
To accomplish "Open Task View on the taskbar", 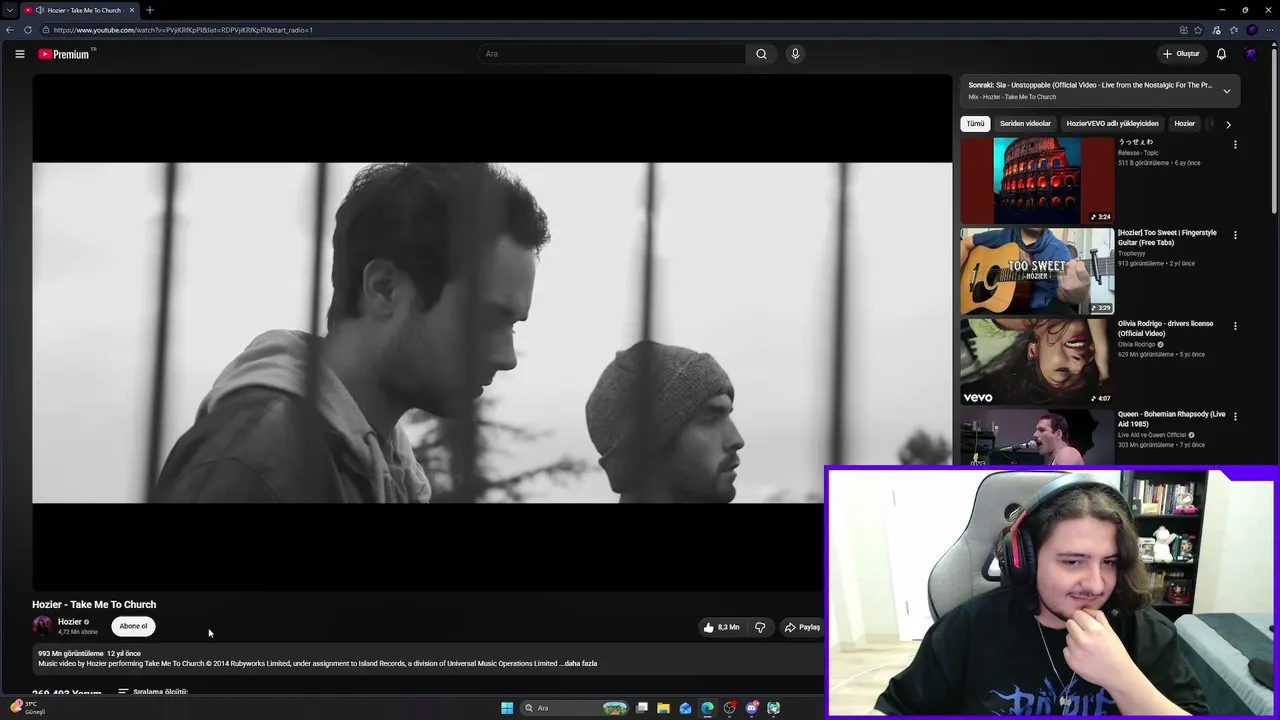I will tap(641, 708).
